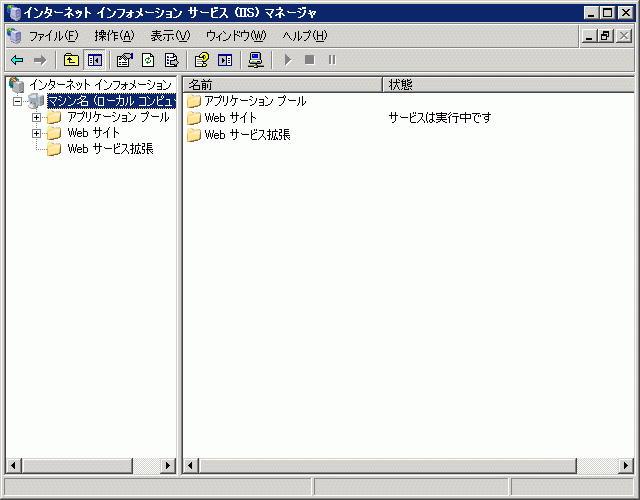Click folder icon beside list Web サイト

coord(194,118)
